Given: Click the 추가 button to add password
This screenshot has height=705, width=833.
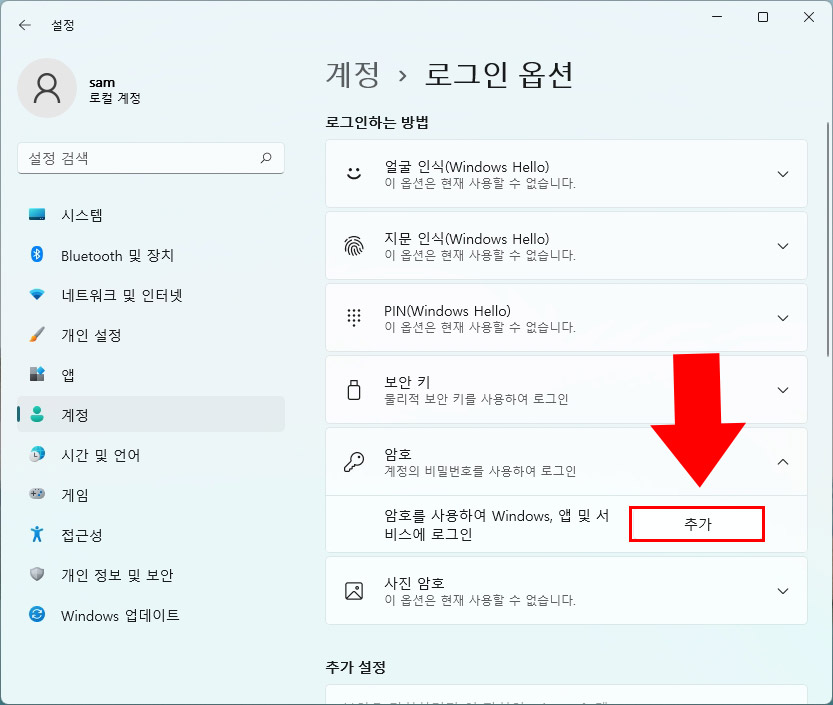Looking at the screenshot, I should click(x=696, y=523).
